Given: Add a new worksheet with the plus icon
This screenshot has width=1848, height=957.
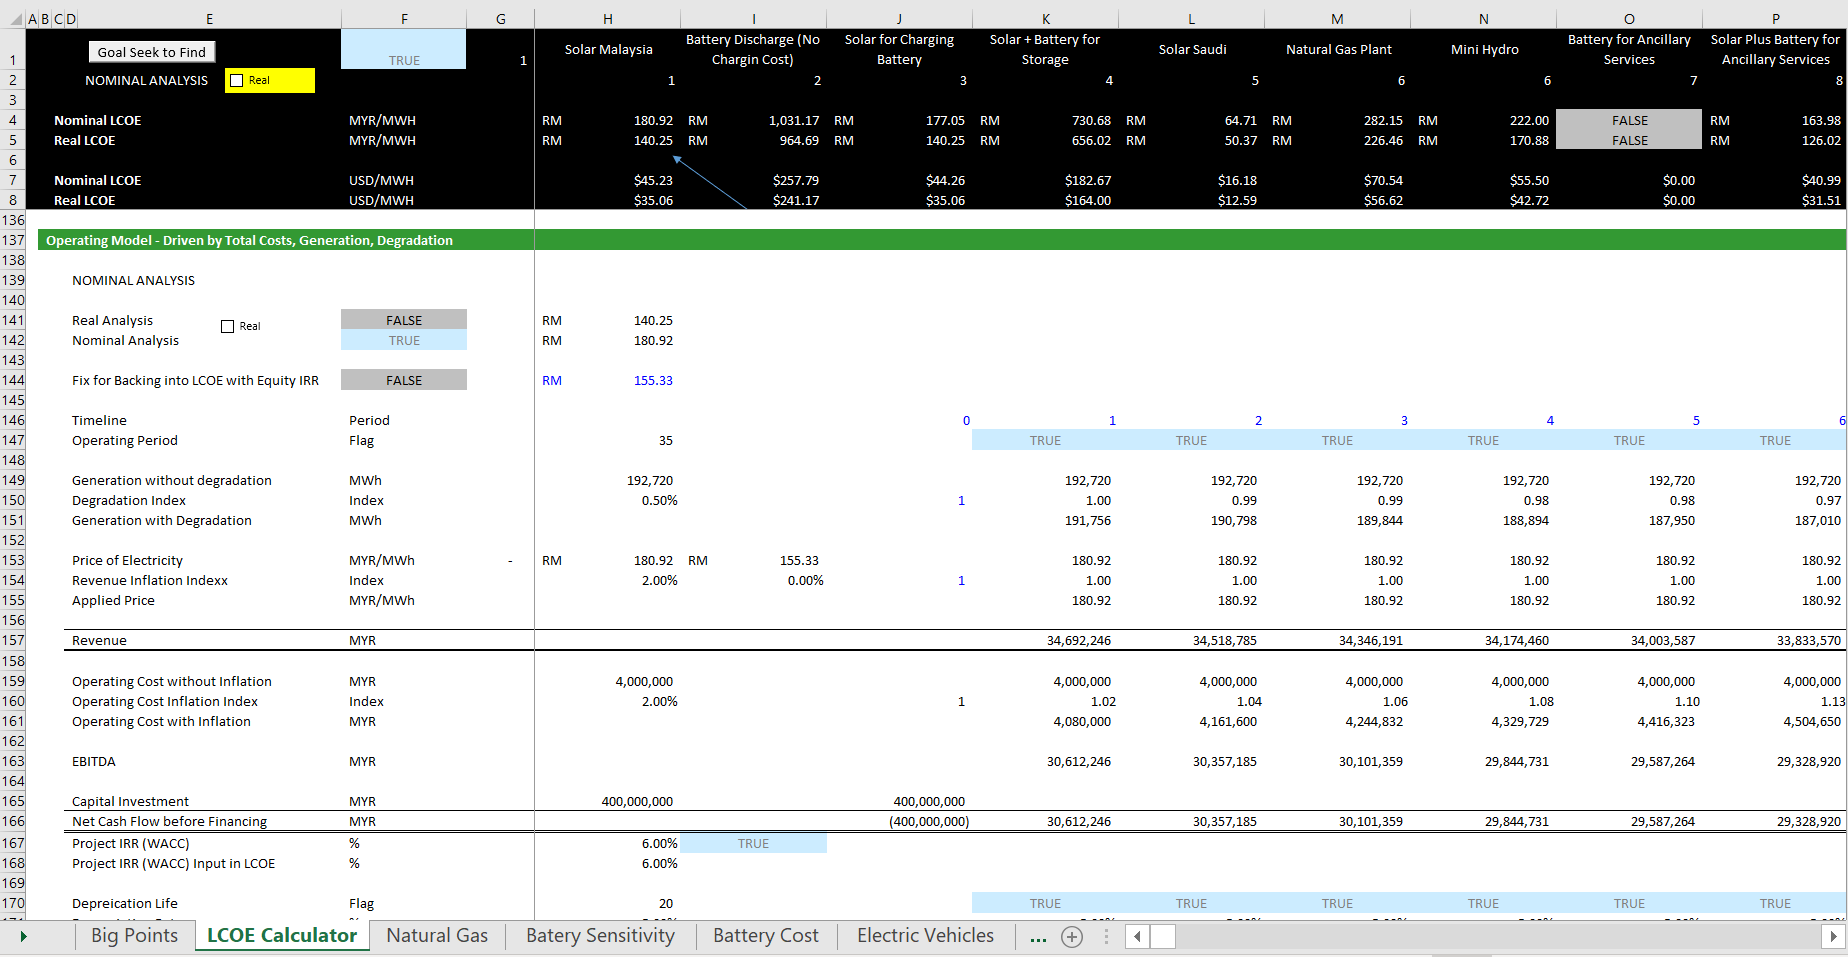Looking at the screenshot, I should pos(1071,936).
